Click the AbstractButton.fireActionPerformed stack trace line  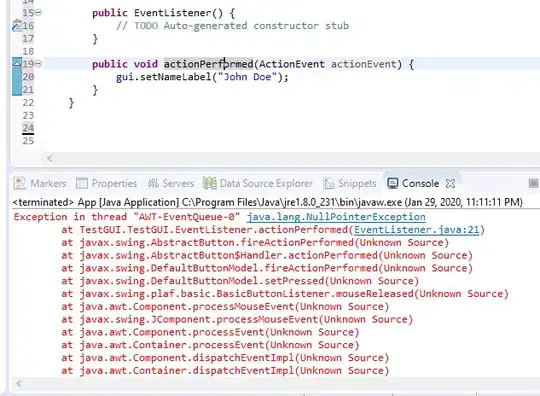click(x=255, y=242)
